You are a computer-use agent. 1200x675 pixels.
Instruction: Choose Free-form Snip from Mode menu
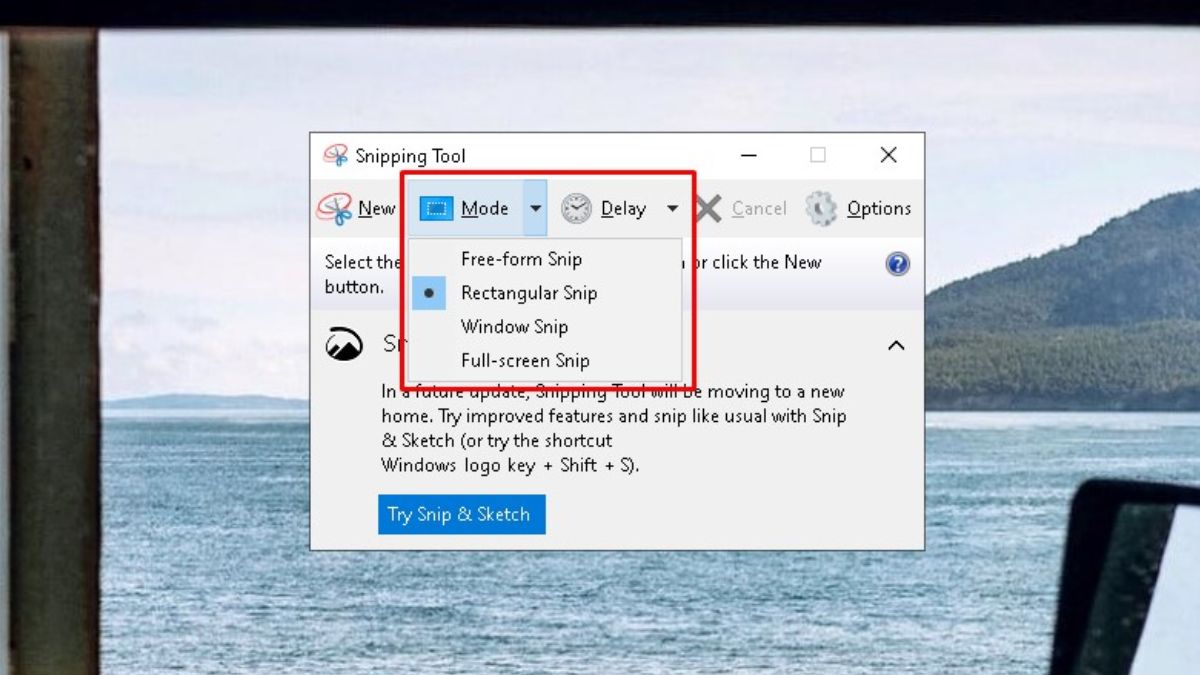click(521, 259)
